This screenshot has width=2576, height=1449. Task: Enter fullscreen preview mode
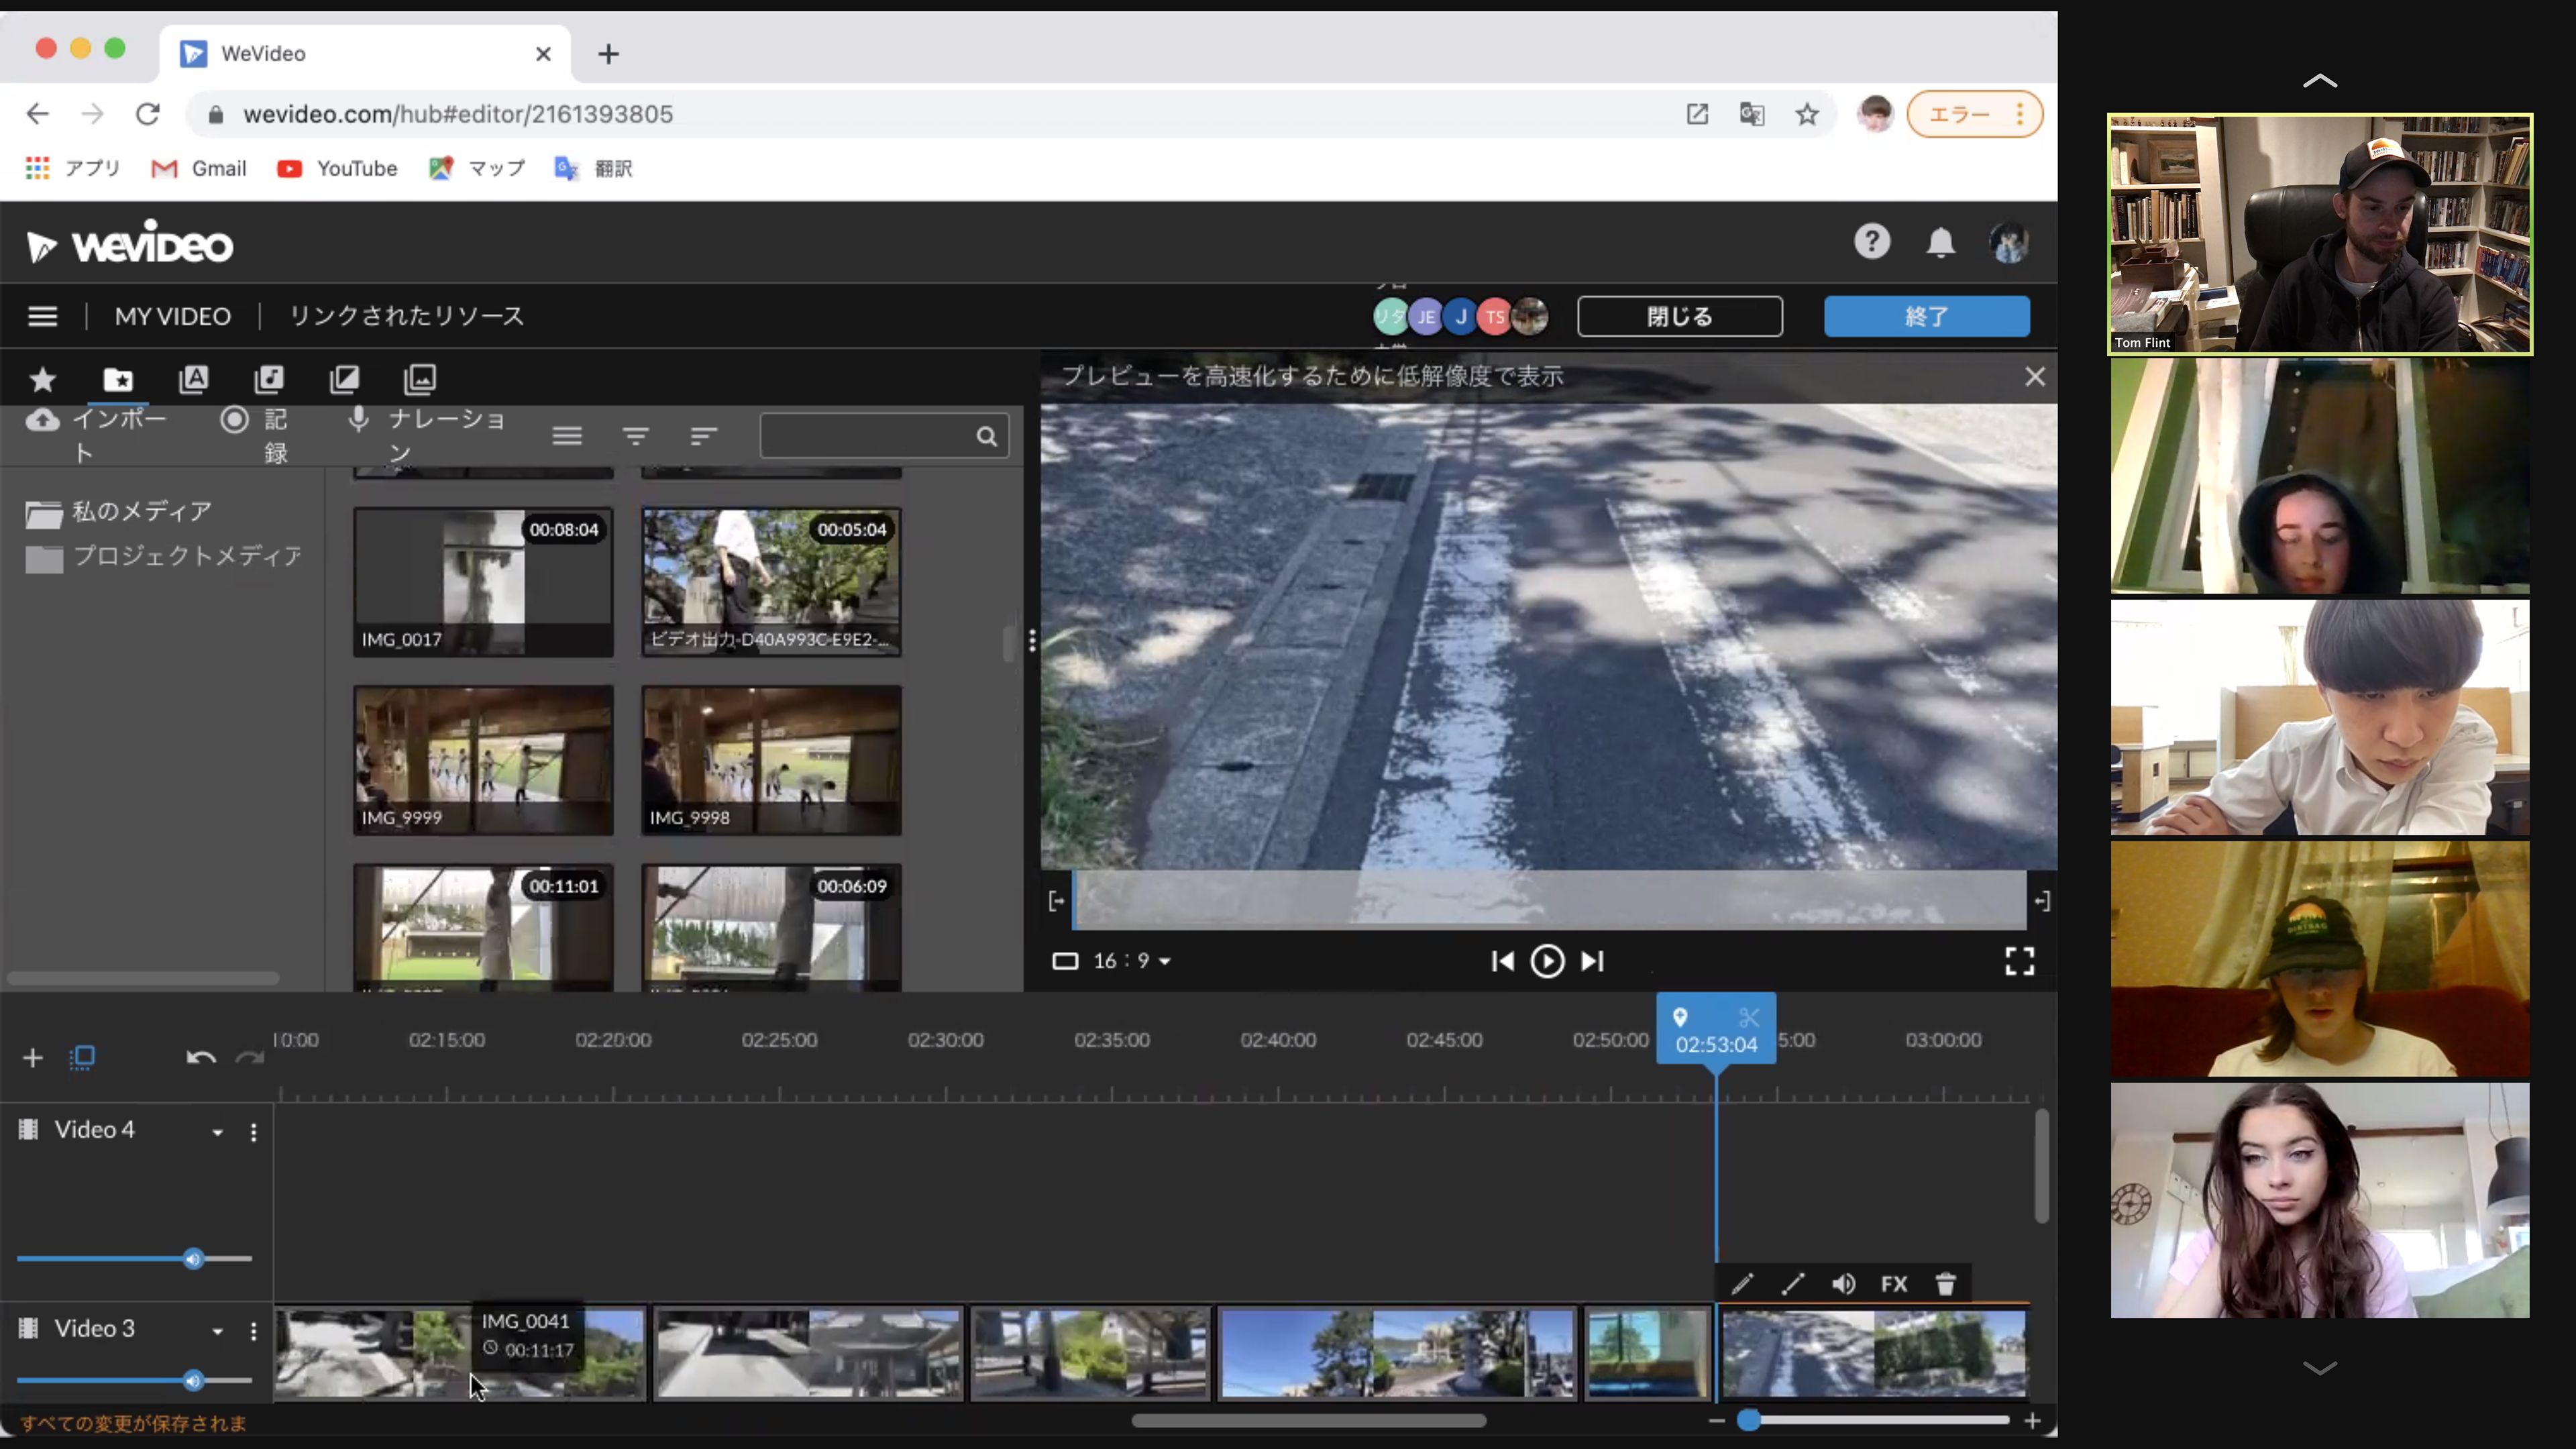pos(2019,961)
